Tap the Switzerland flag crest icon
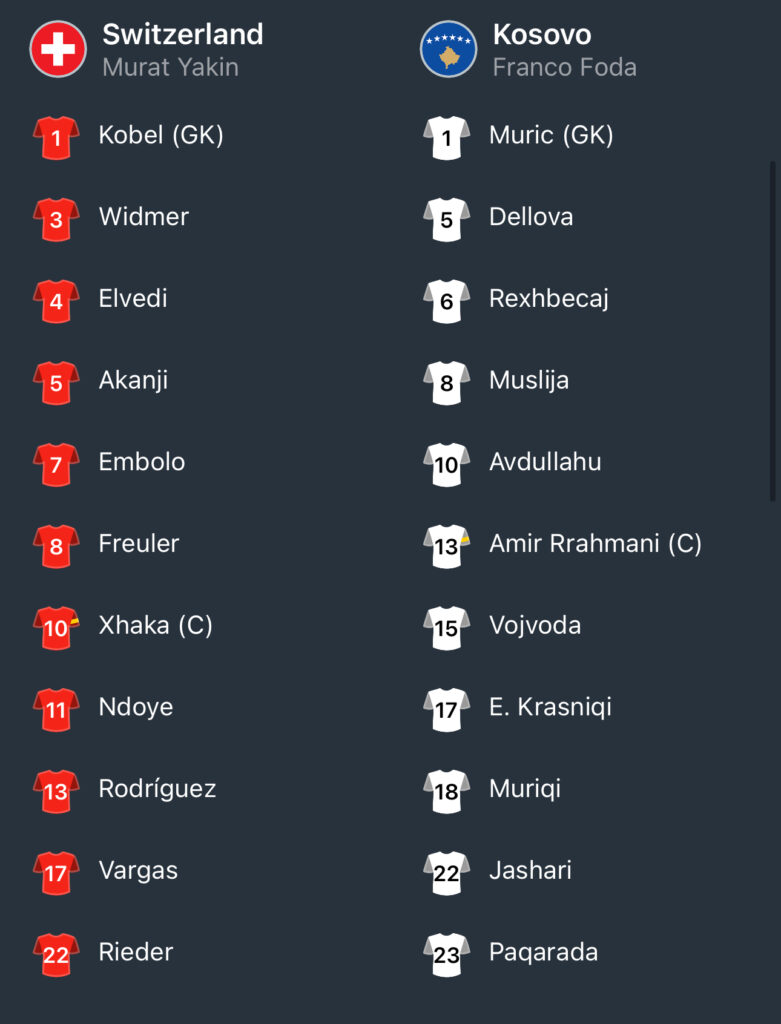 coord(58,49)
